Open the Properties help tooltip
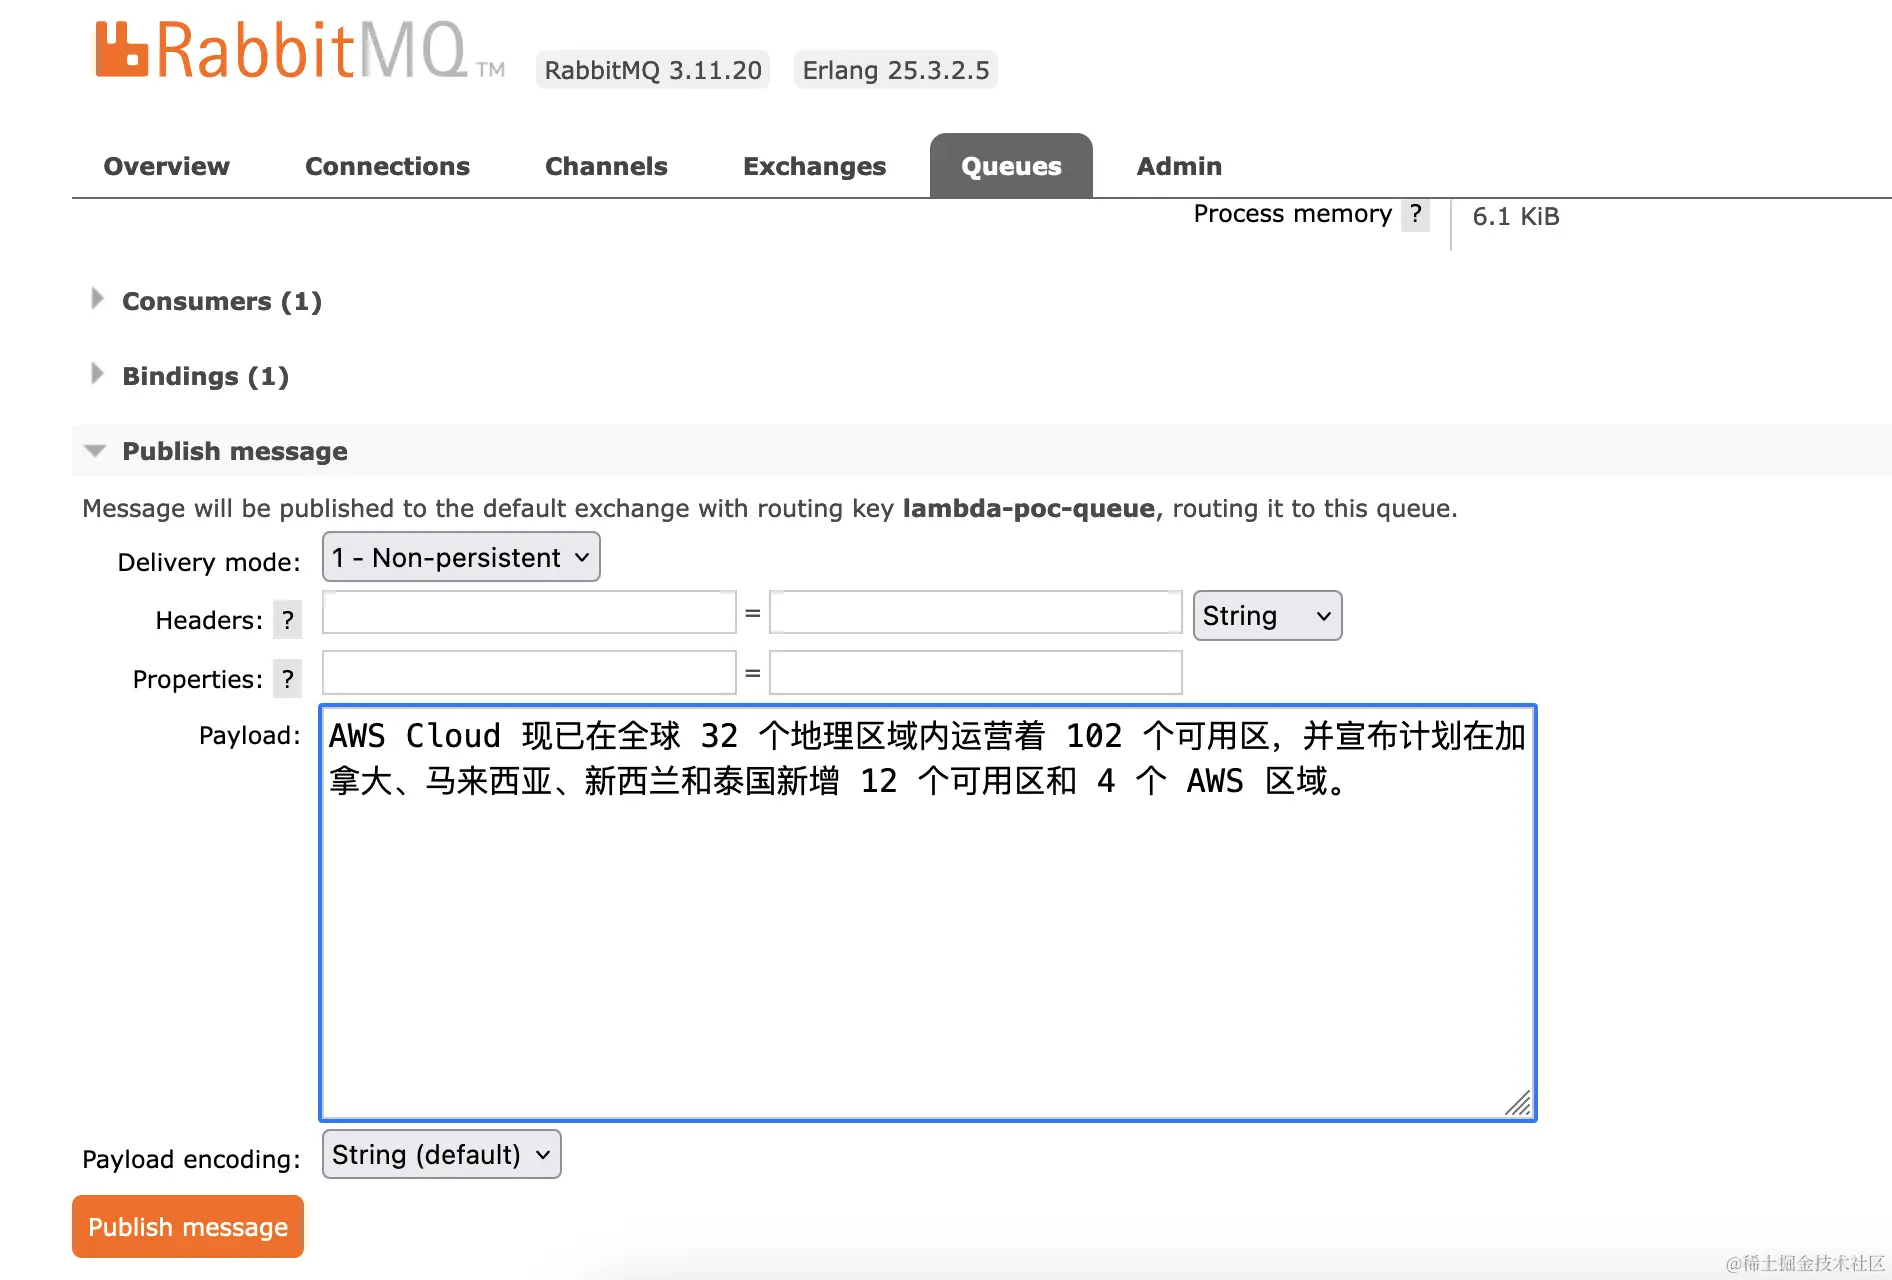Image resolution: width=1892 pixels, height=1280 pixels. (x=287, y=679)
